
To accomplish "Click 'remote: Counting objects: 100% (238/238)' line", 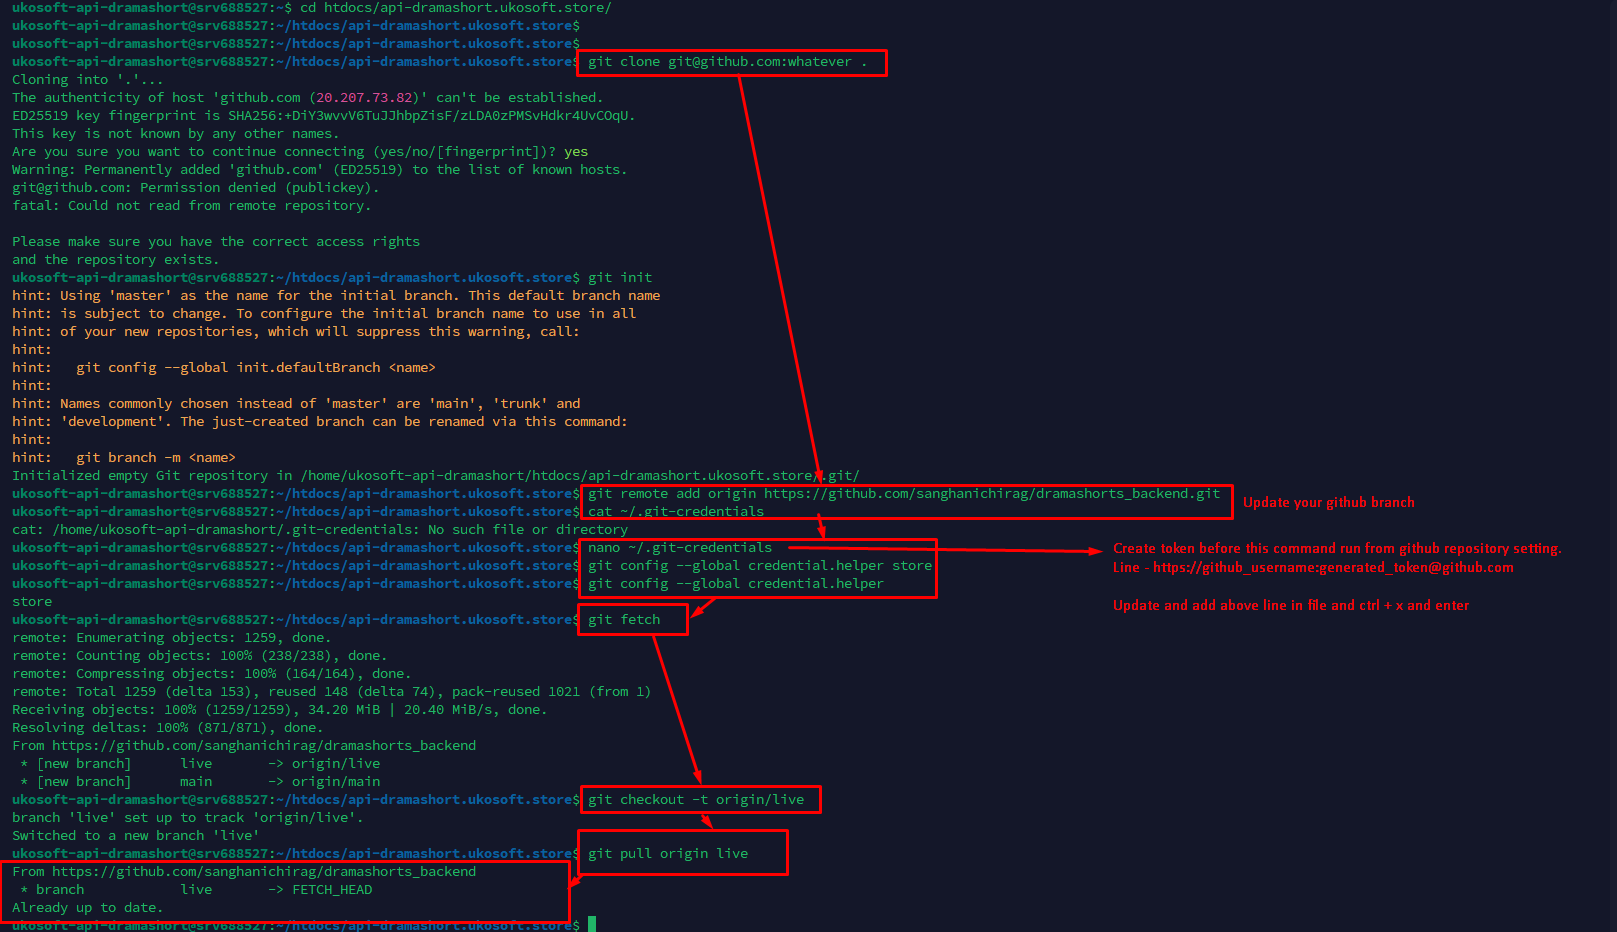I will [199, 656].
